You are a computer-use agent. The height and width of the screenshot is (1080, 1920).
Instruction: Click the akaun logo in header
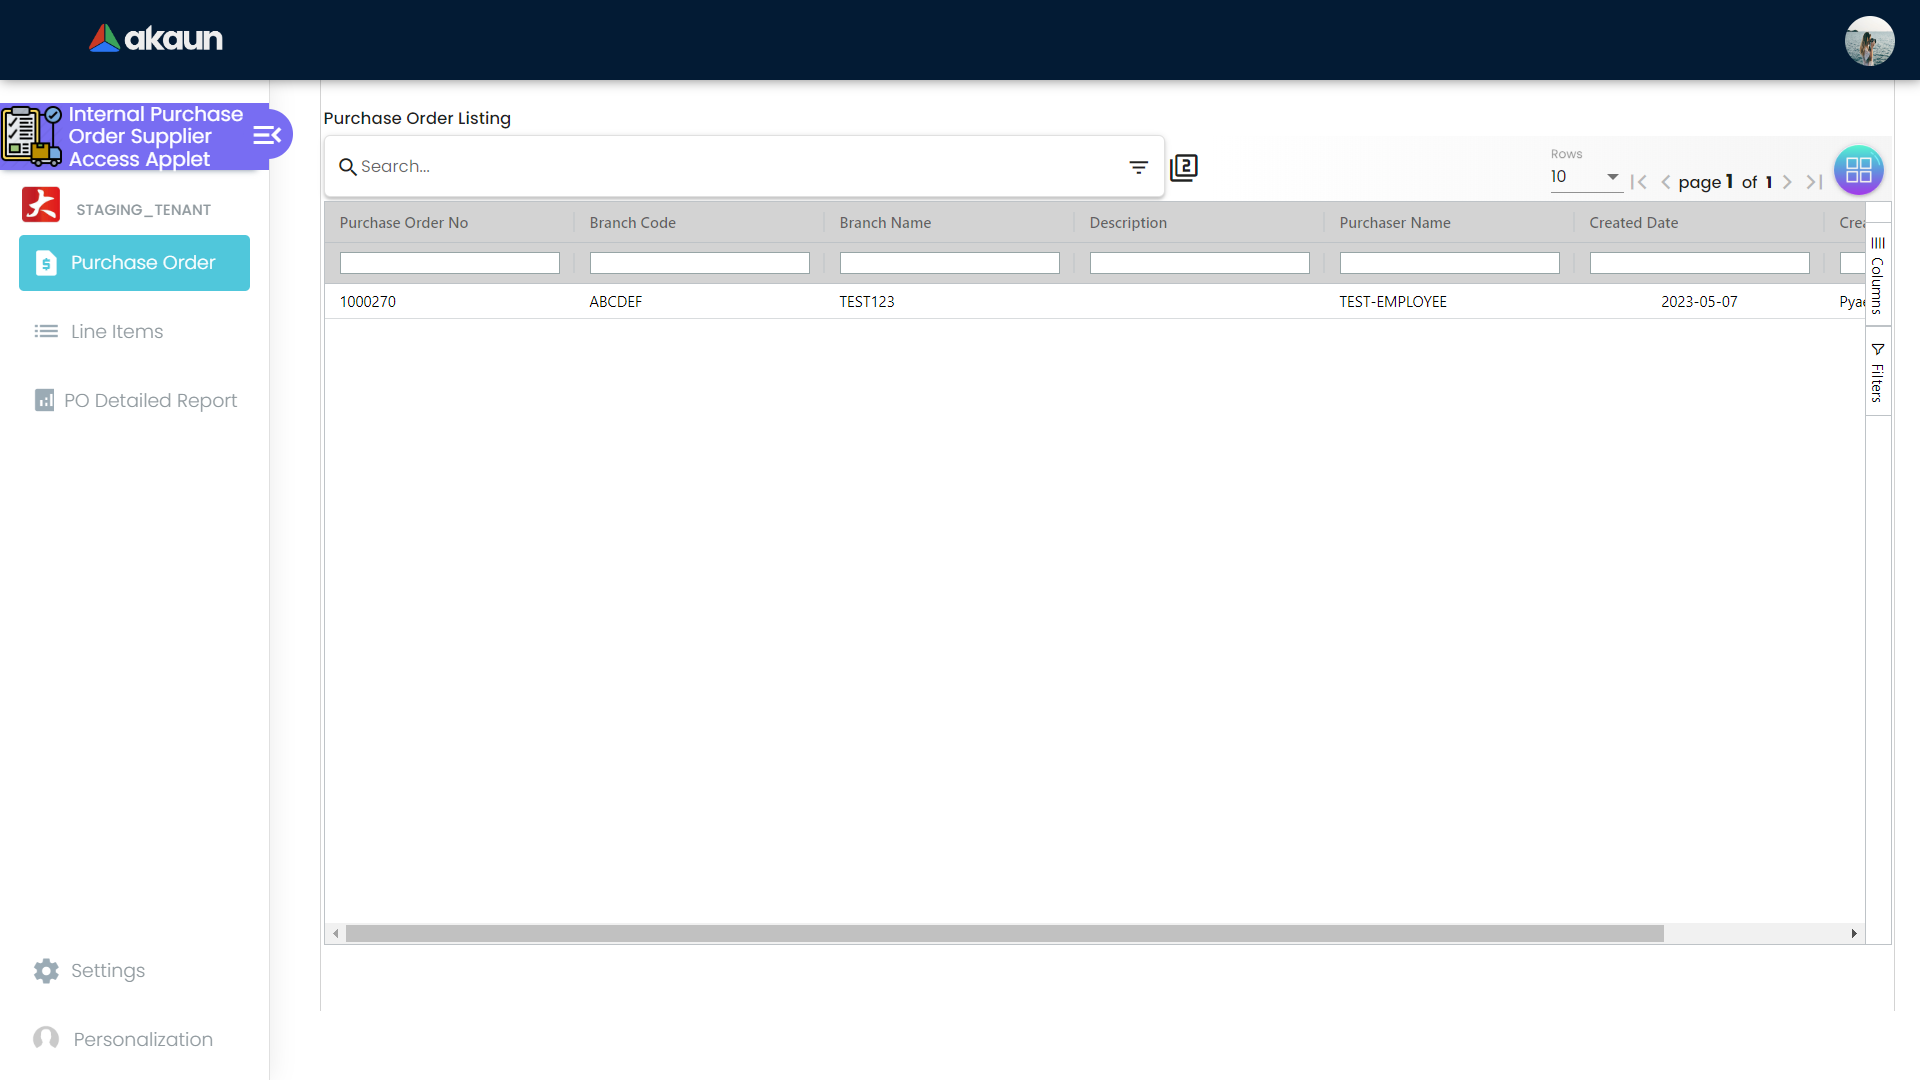click(x=156, y=39)
